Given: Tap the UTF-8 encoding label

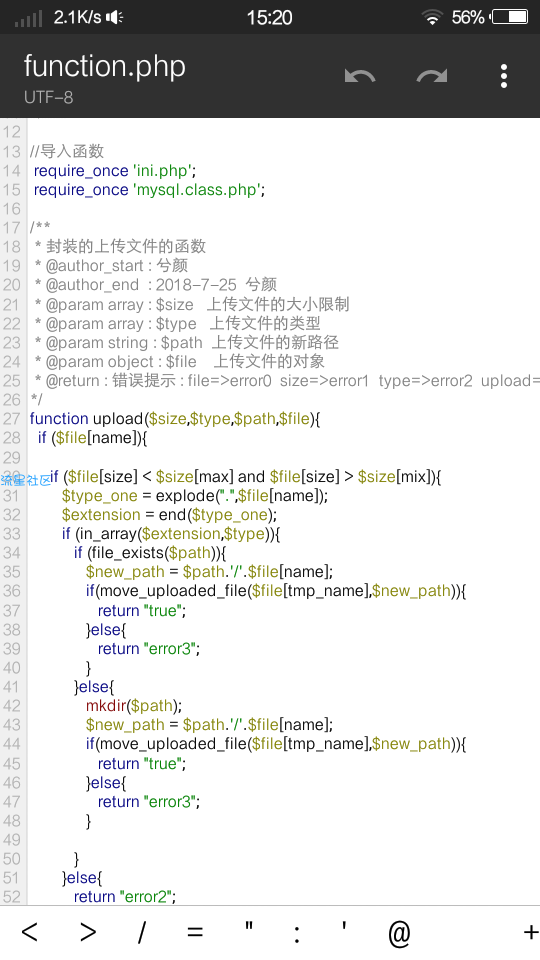Looking at the screenshot, I should click(x=48, y=97).
